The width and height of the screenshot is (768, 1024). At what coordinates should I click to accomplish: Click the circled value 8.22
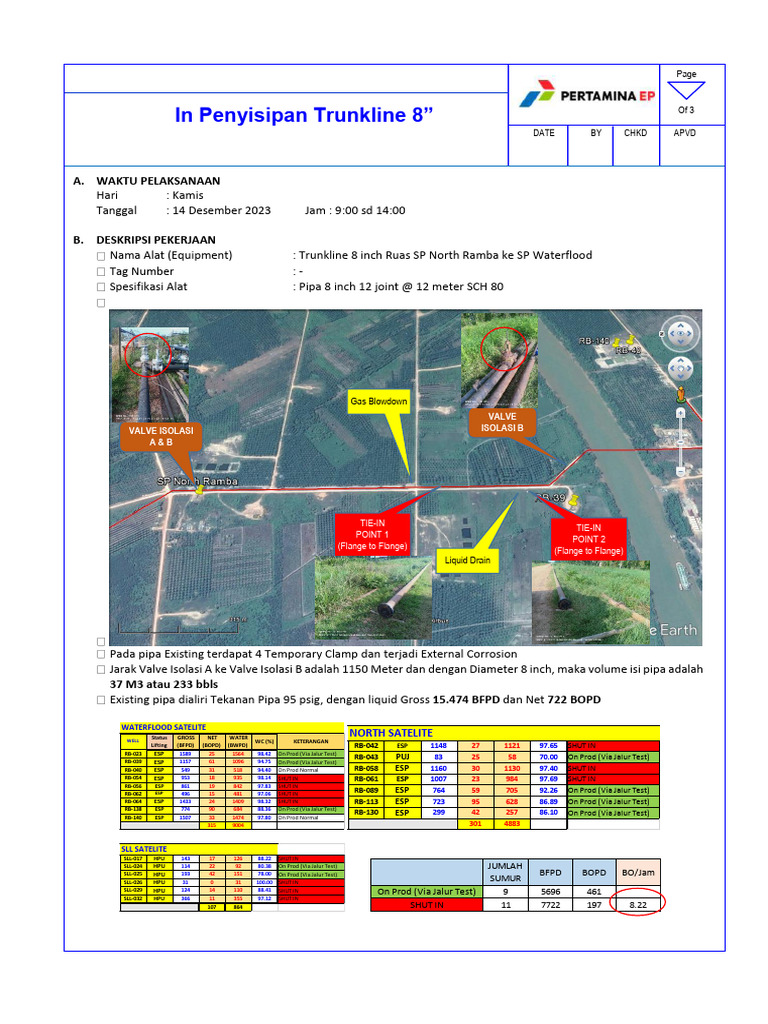point(637,905)
